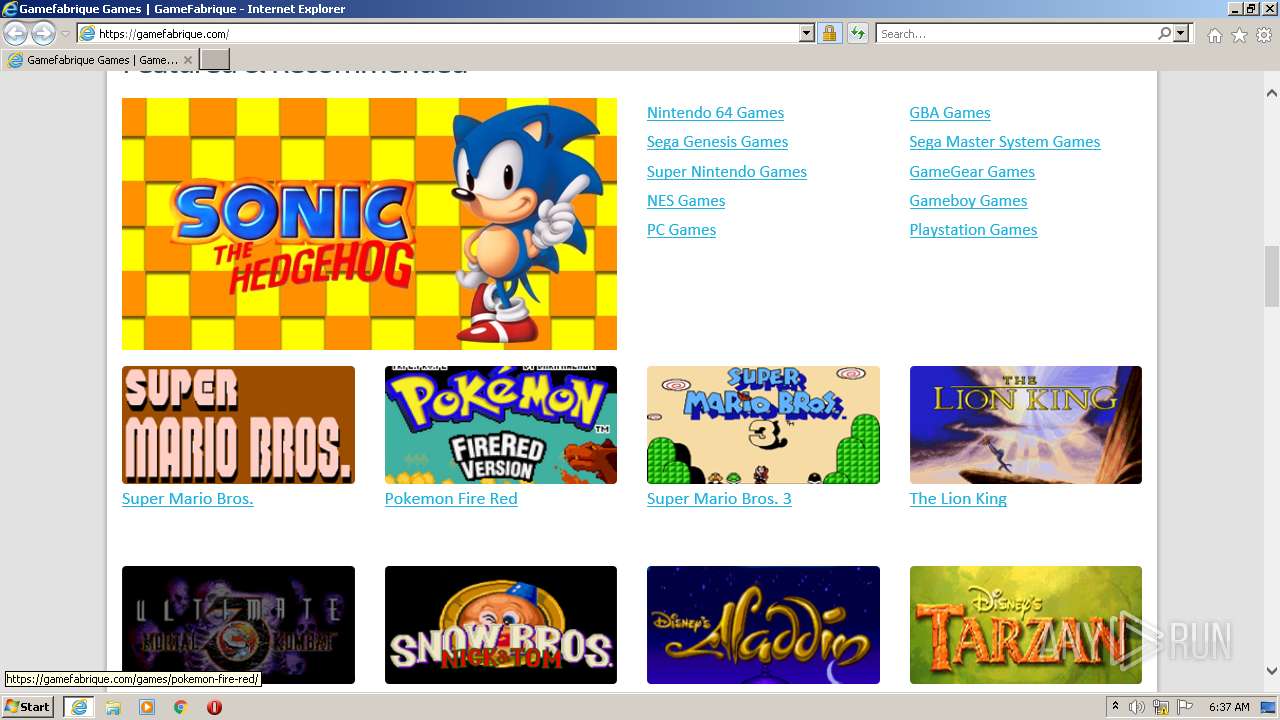Viewport: 1280px width, 720px height.
Task: Click Snow Bros. thumbnail image
Action: click(501, 625)
